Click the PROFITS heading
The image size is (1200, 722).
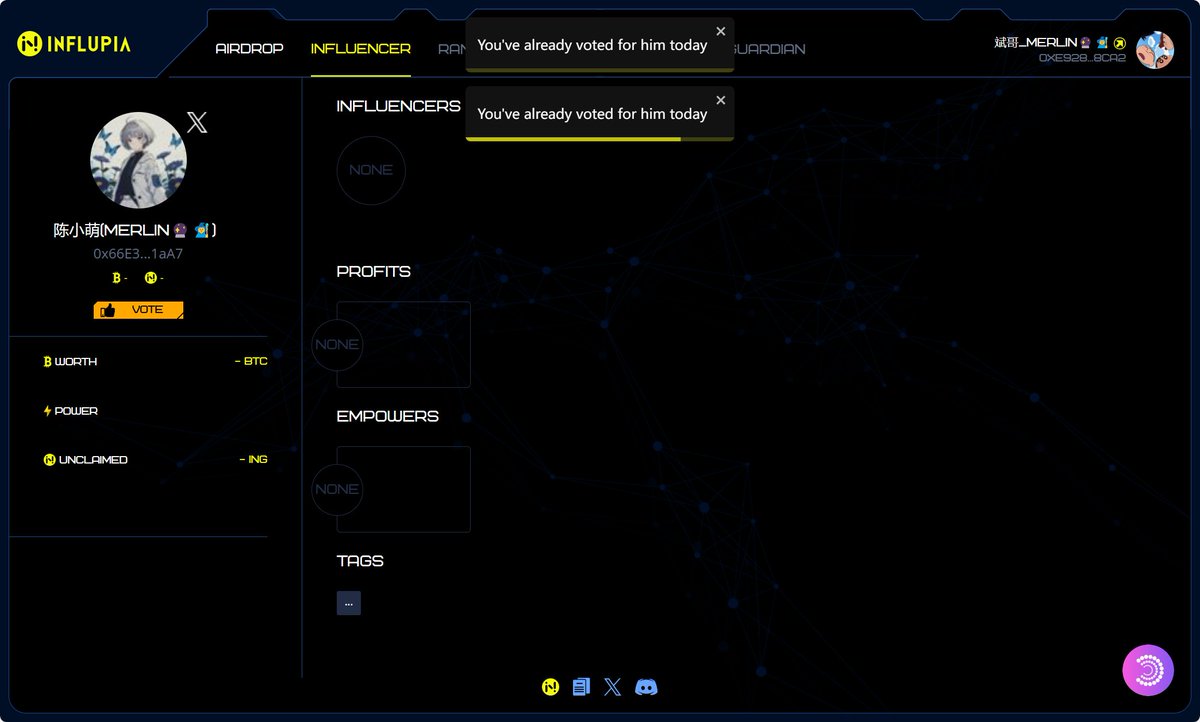click(374, 272)
